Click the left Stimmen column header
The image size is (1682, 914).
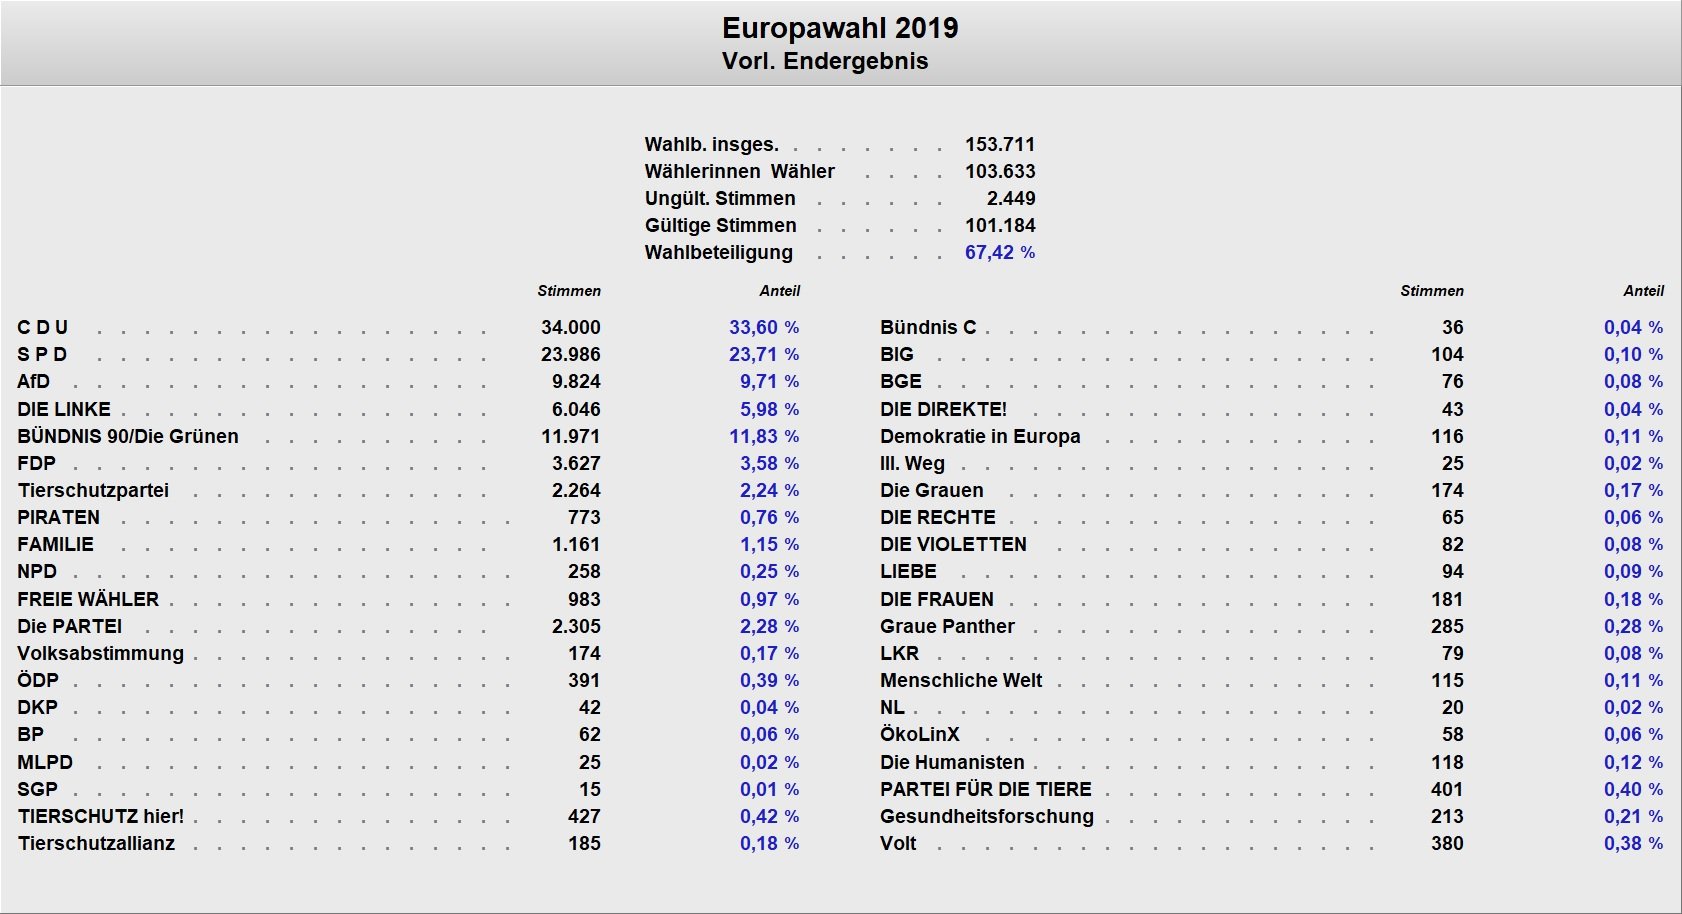coord(569,291)
